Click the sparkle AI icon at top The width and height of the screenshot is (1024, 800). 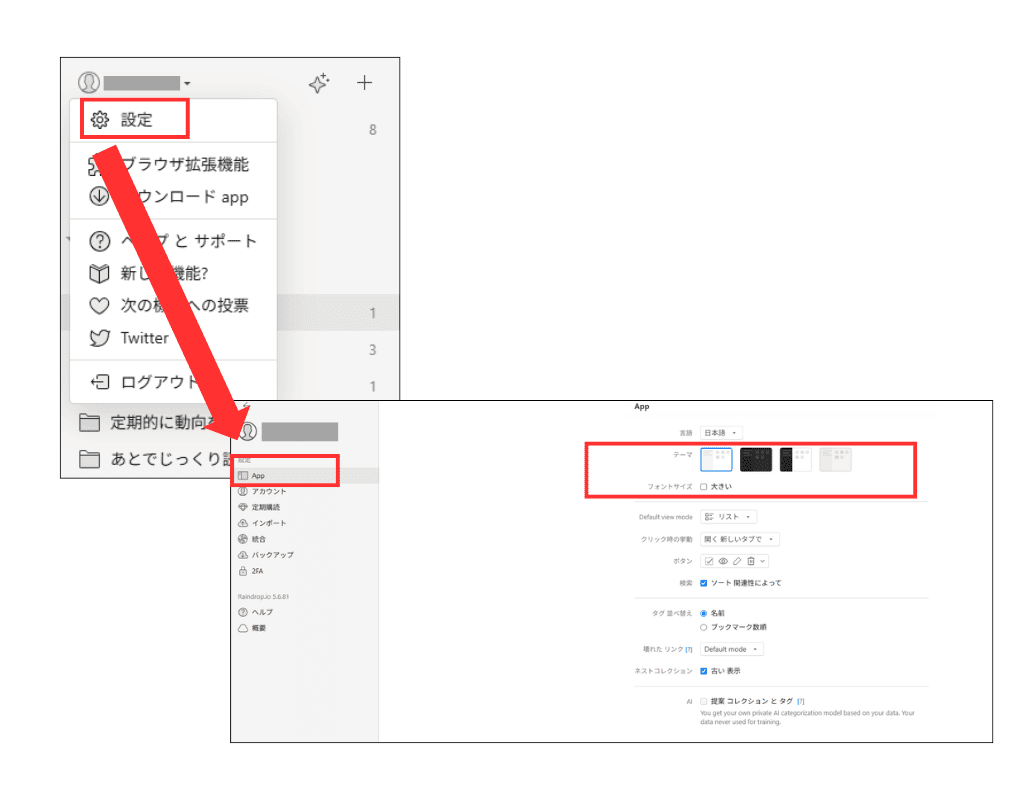tap(319, 84)
